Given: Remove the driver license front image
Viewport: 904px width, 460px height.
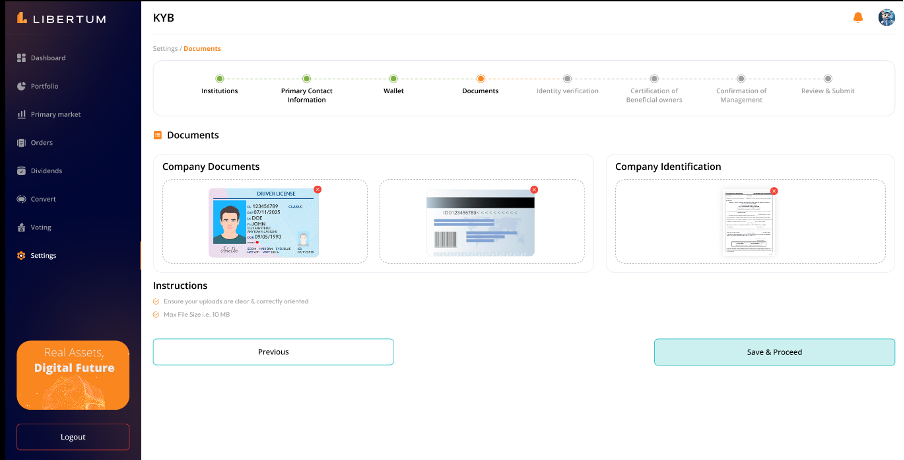Looking at the screenshot, I should point(317,189).
